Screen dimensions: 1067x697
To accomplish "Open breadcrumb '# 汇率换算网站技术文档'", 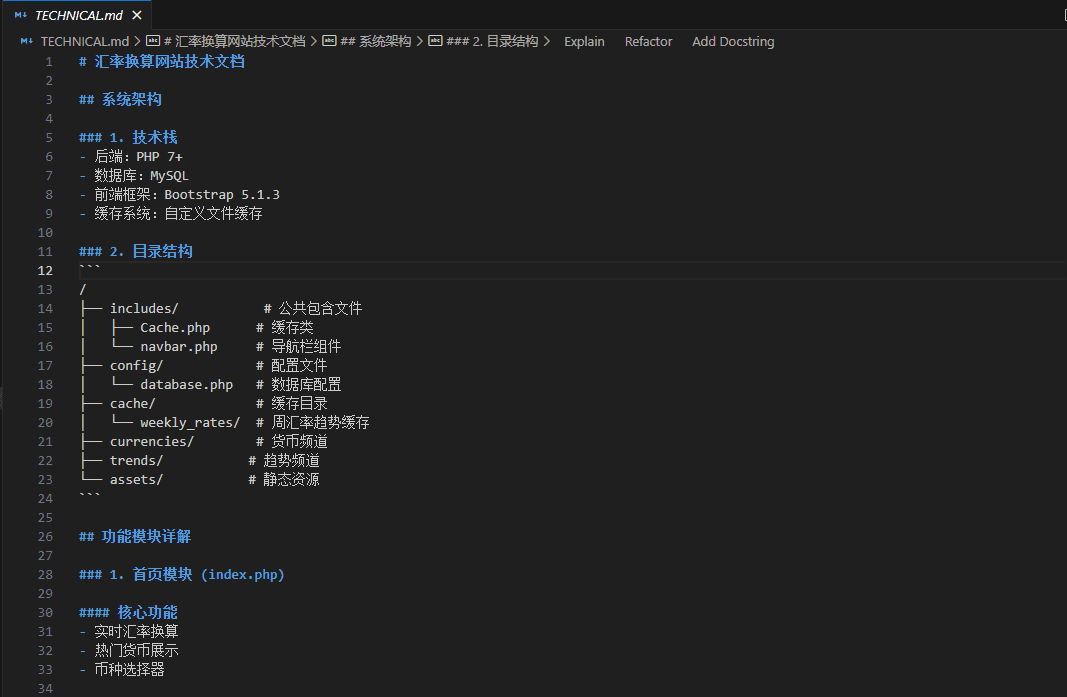I will click(235, 42).
